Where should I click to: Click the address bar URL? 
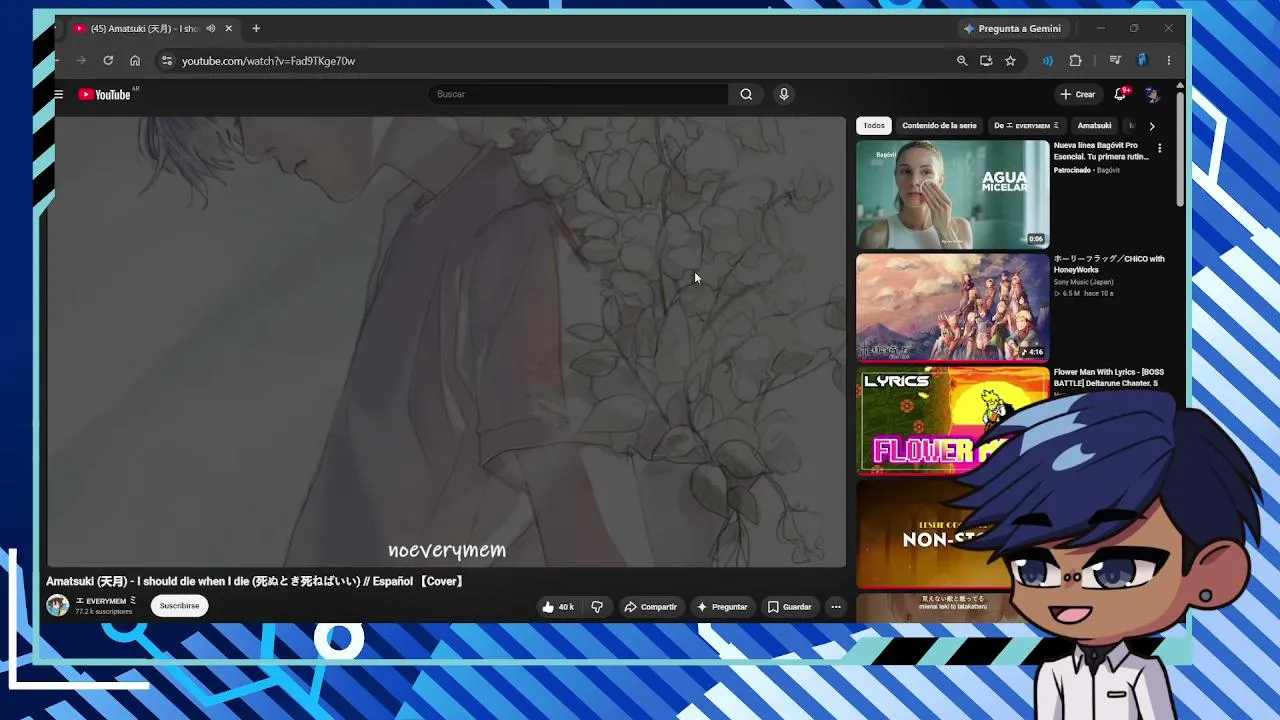268,61
